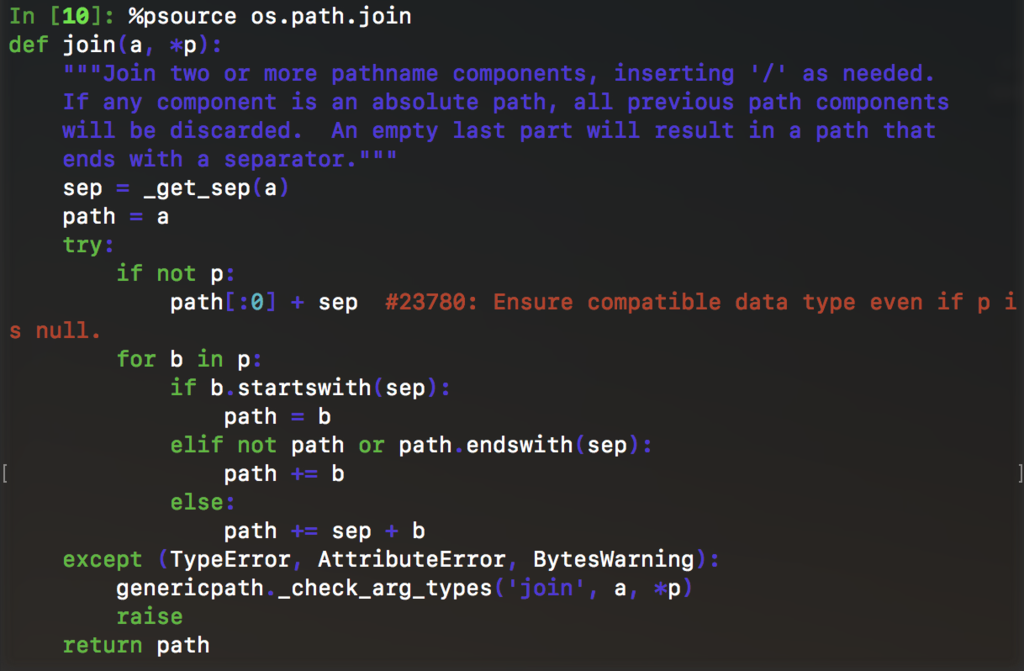The height and width of the screenshot is (671, 1024).
Task: Click the "except (TypeError, AttributeError, BytesWarning):" line
Action: 391,559
